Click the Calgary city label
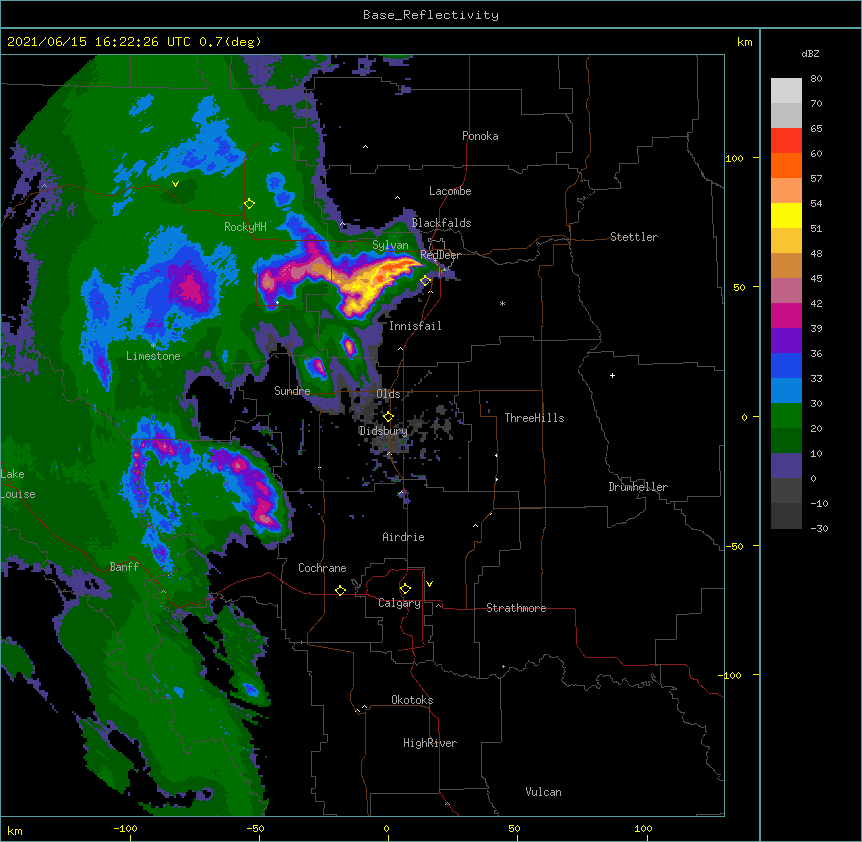Screen dimensions: 862x842 tap(399, 603)
